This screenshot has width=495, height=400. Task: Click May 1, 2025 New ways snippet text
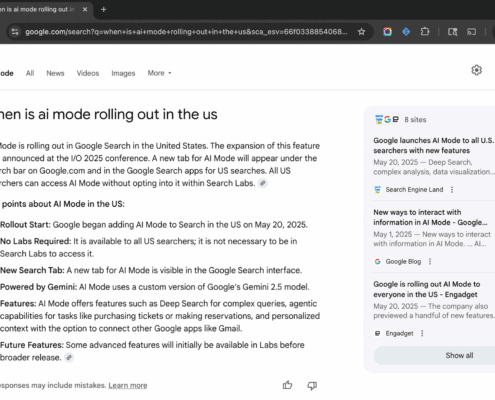pos(432,239)
